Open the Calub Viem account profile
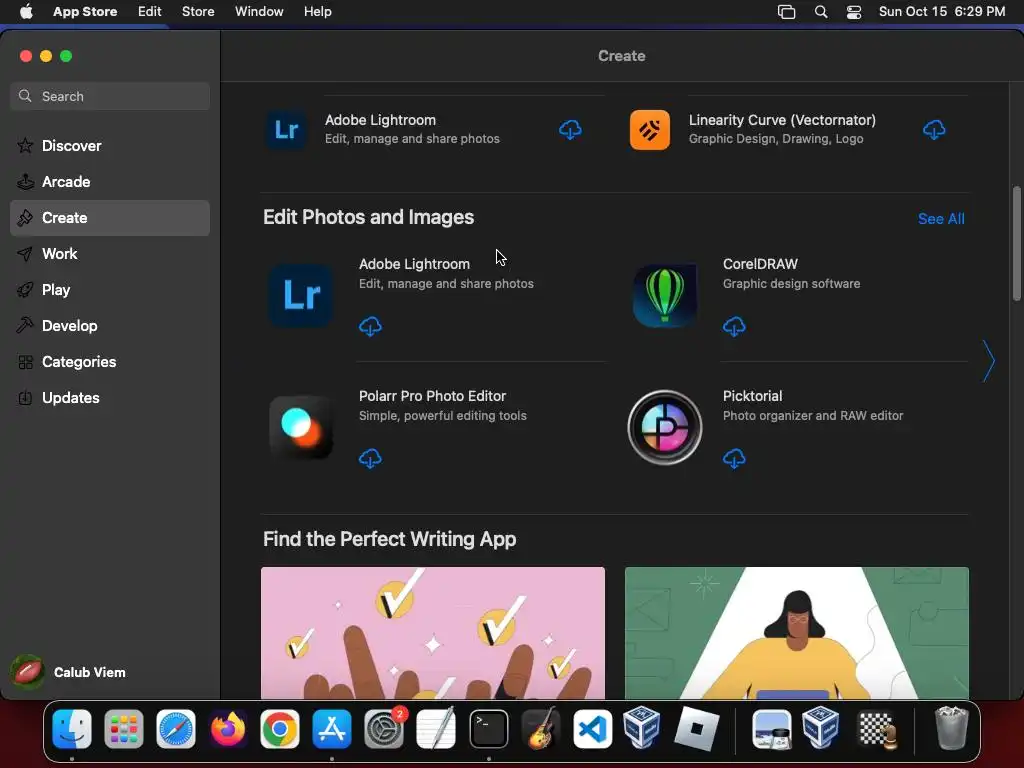1024x768 pixels. tap(68, 672)
